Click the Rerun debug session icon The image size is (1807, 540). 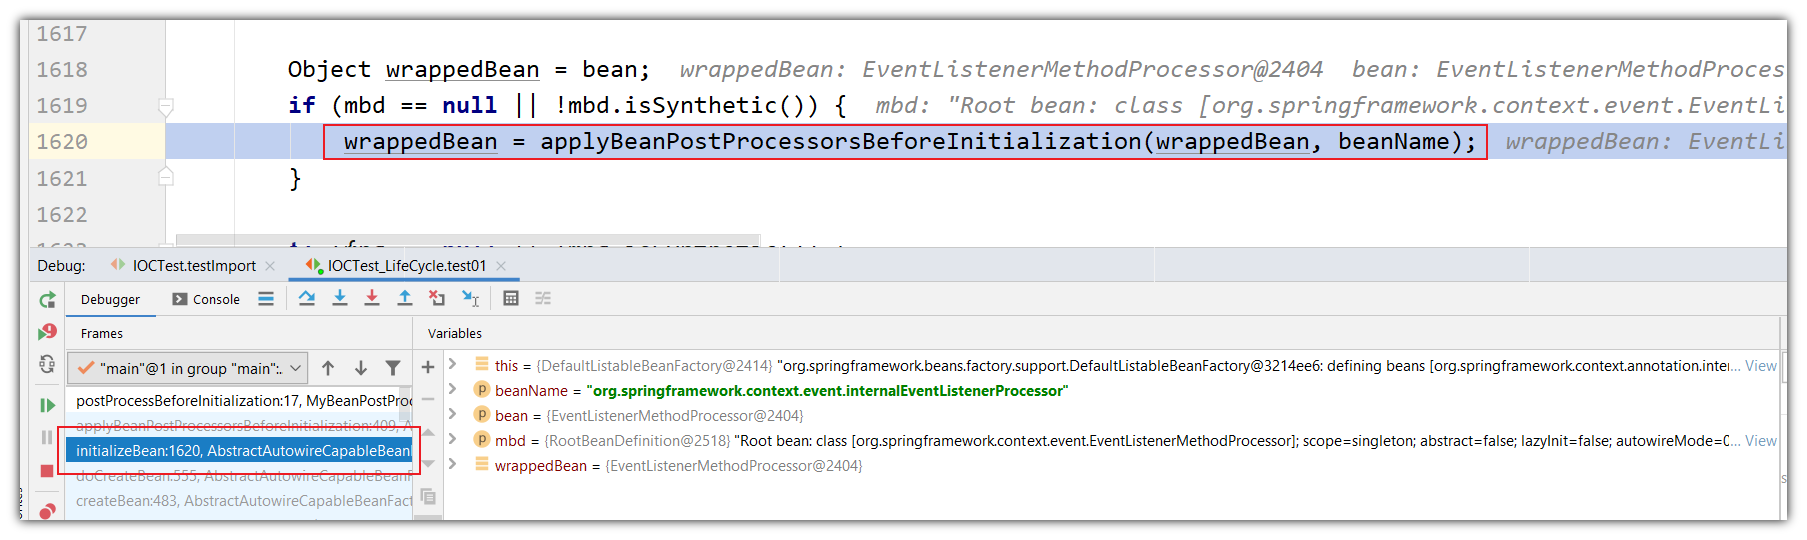[x=47, y=299]
